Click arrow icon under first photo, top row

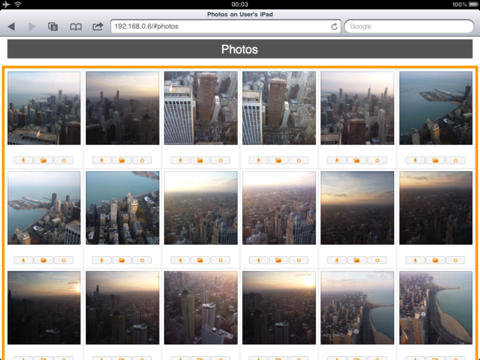[23, 160]
